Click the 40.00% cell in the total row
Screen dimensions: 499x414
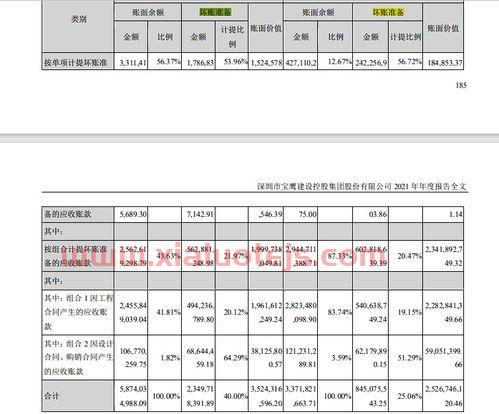[x=232, y=396]
